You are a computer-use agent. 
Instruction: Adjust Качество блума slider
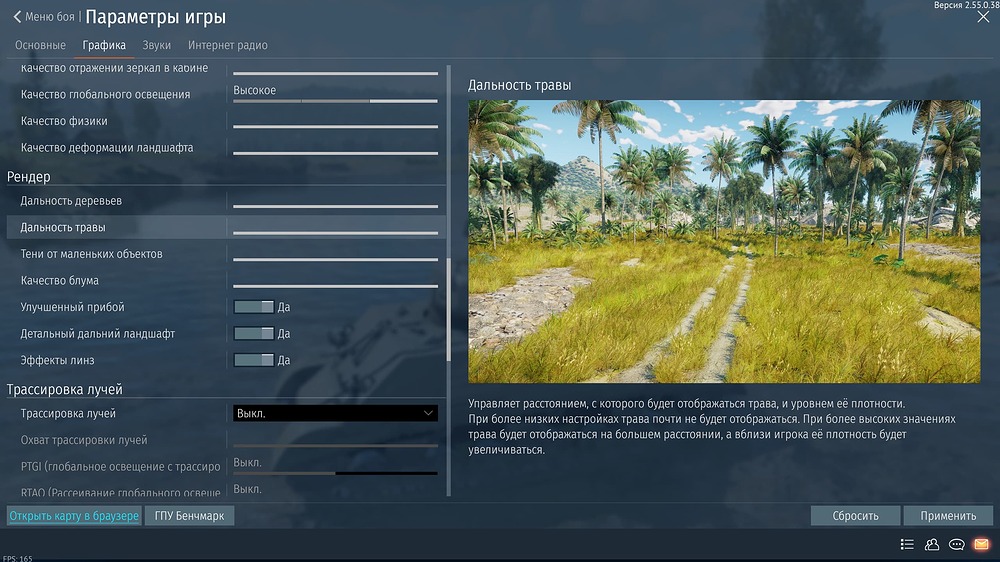coord(335,286)
